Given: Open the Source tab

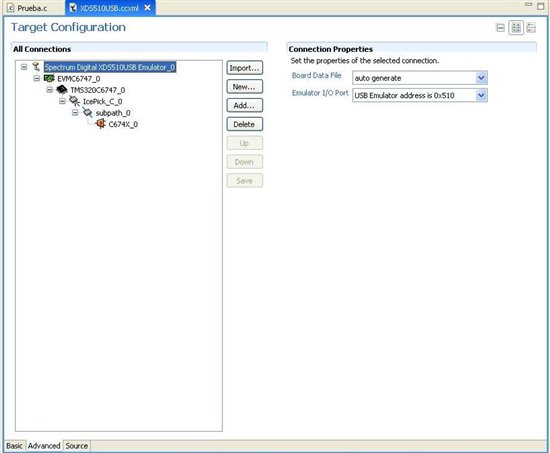Looking at the screenshot, I should pyautogui.click(x=76, y=446).
